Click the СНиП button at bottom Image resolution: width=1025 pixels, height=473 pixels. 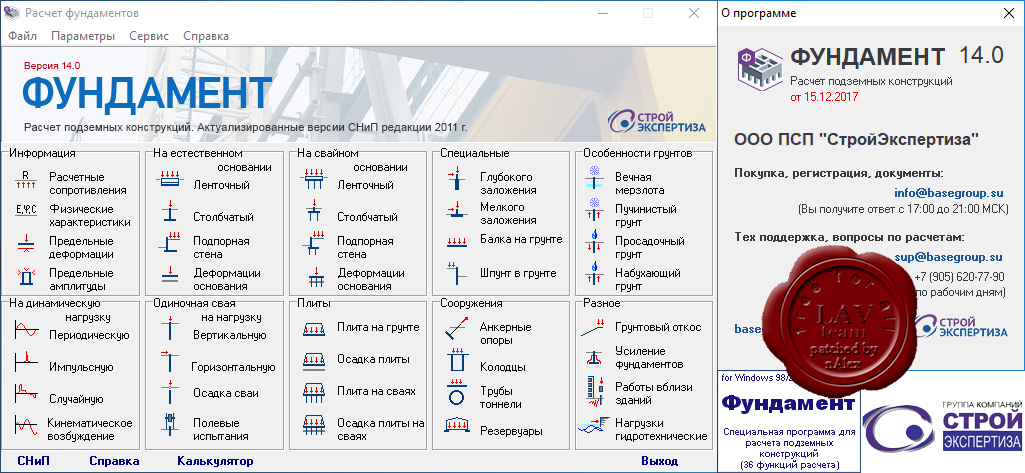(33, 461)
